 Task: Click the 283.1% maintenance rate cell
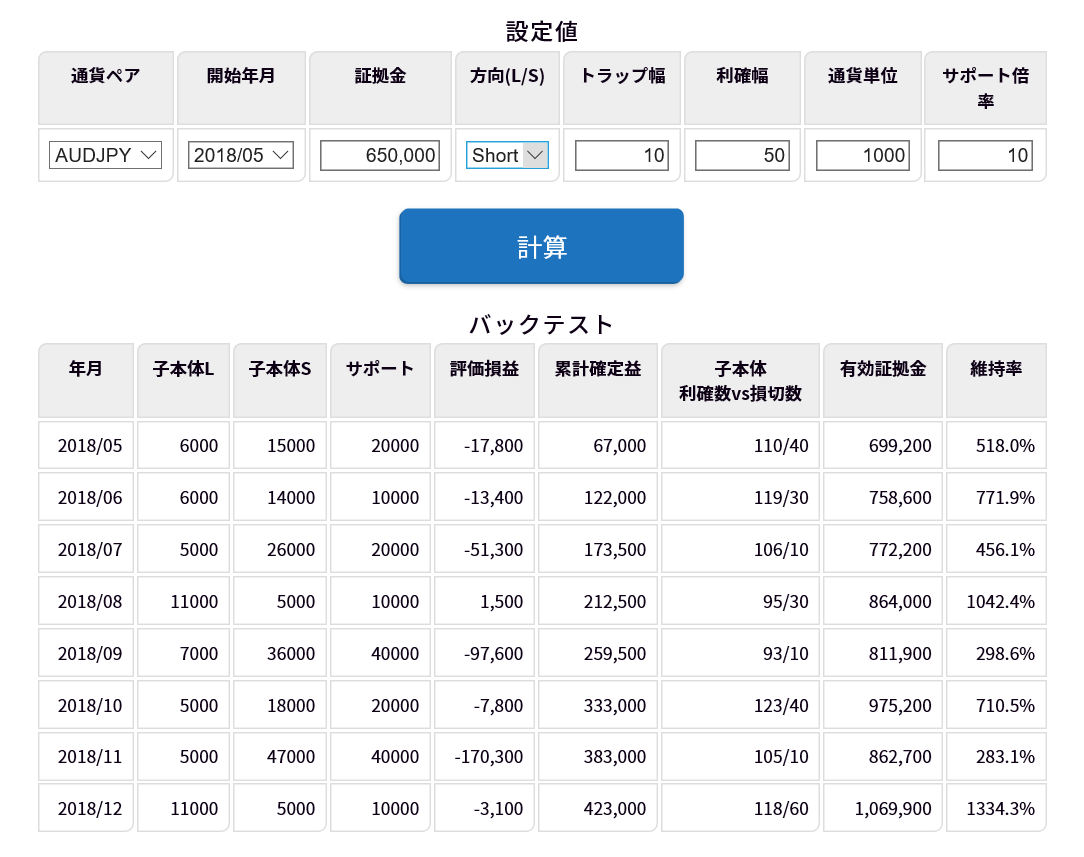point(996,757)
